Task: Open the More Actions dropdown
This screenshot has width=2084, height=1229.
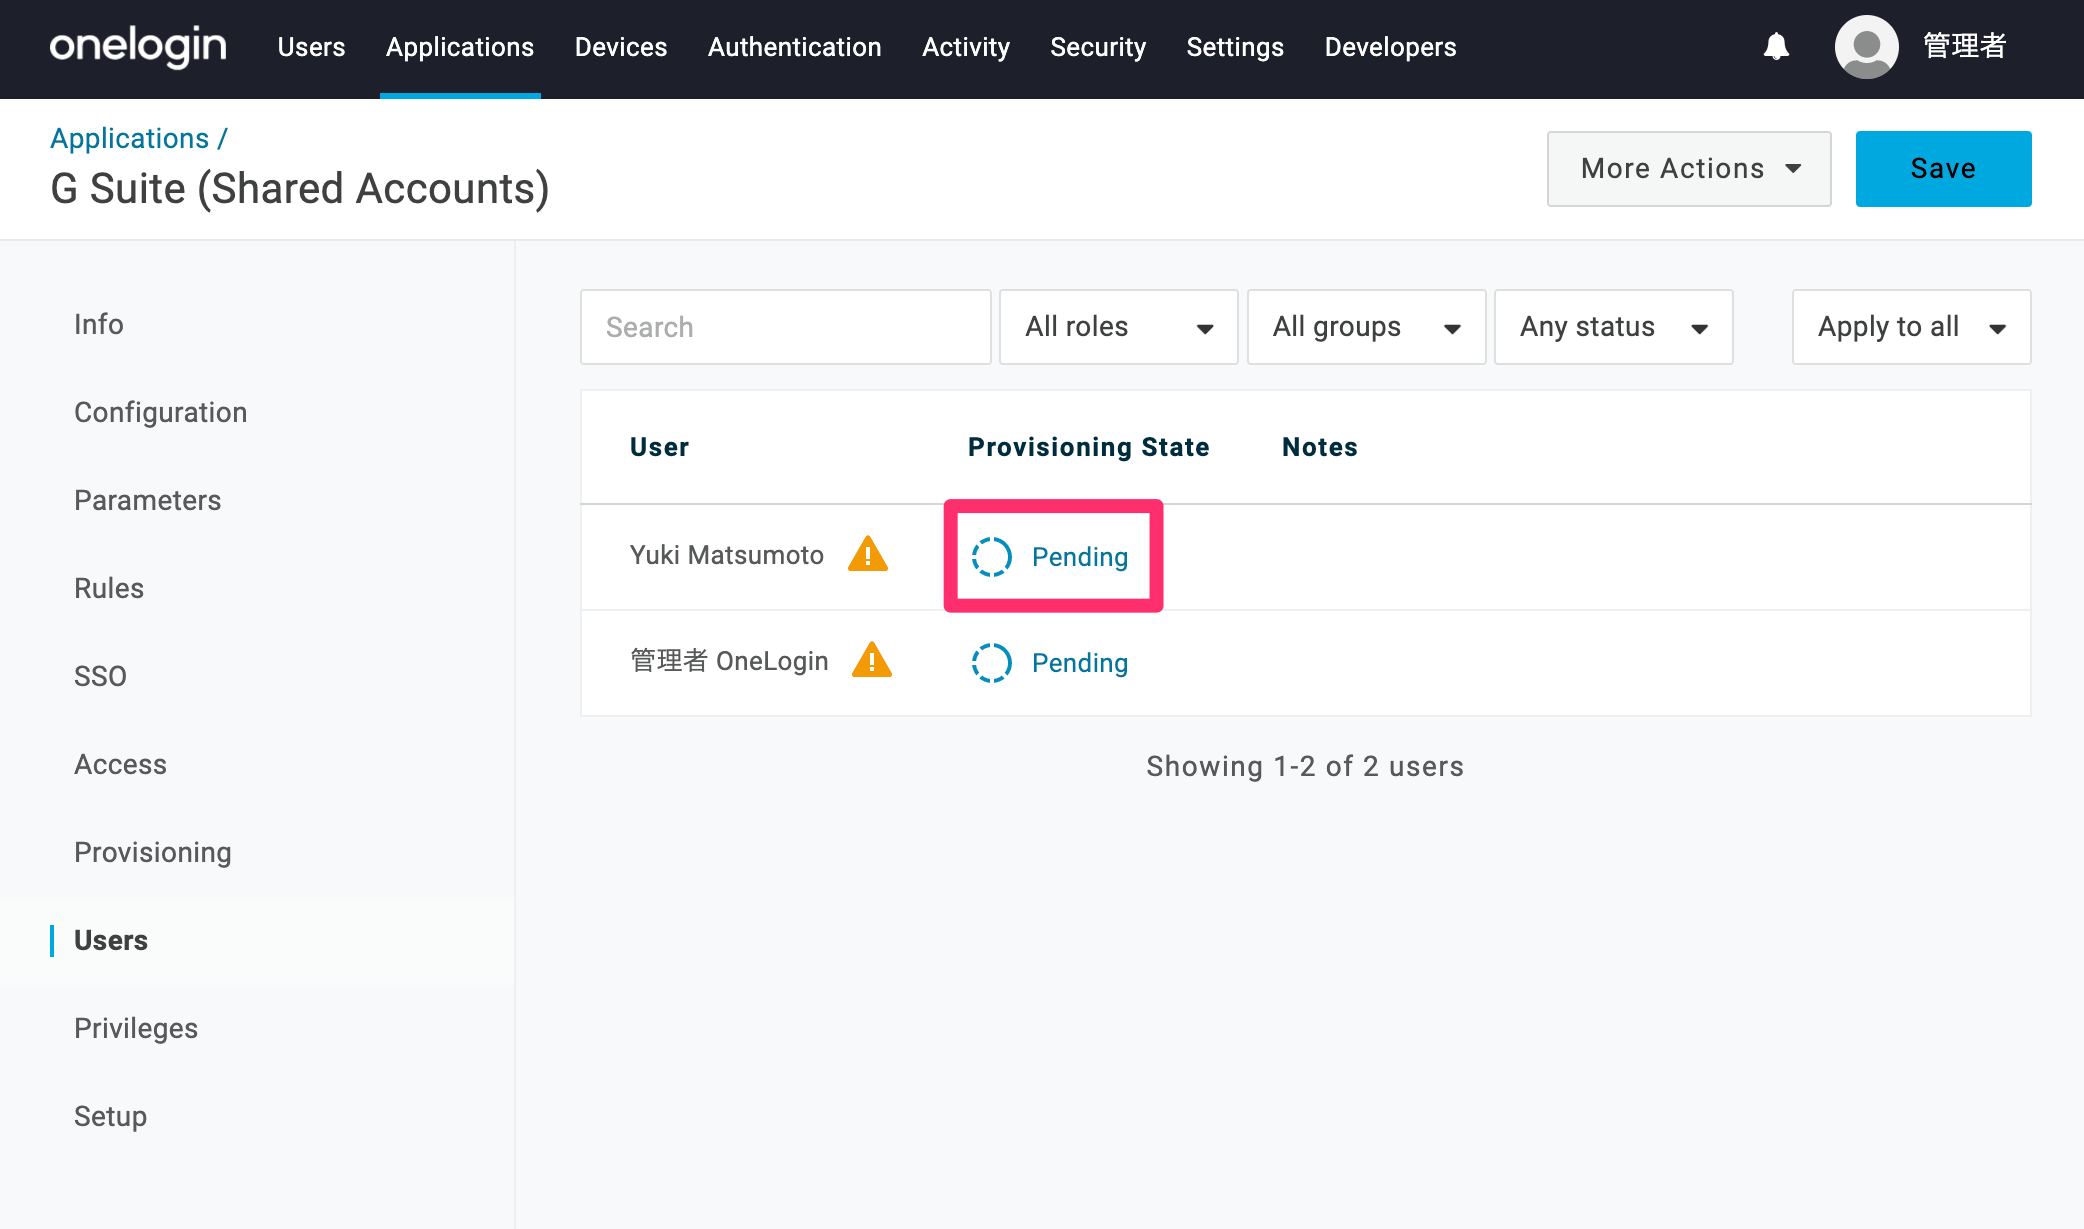Action: (x=1689, y=169)
